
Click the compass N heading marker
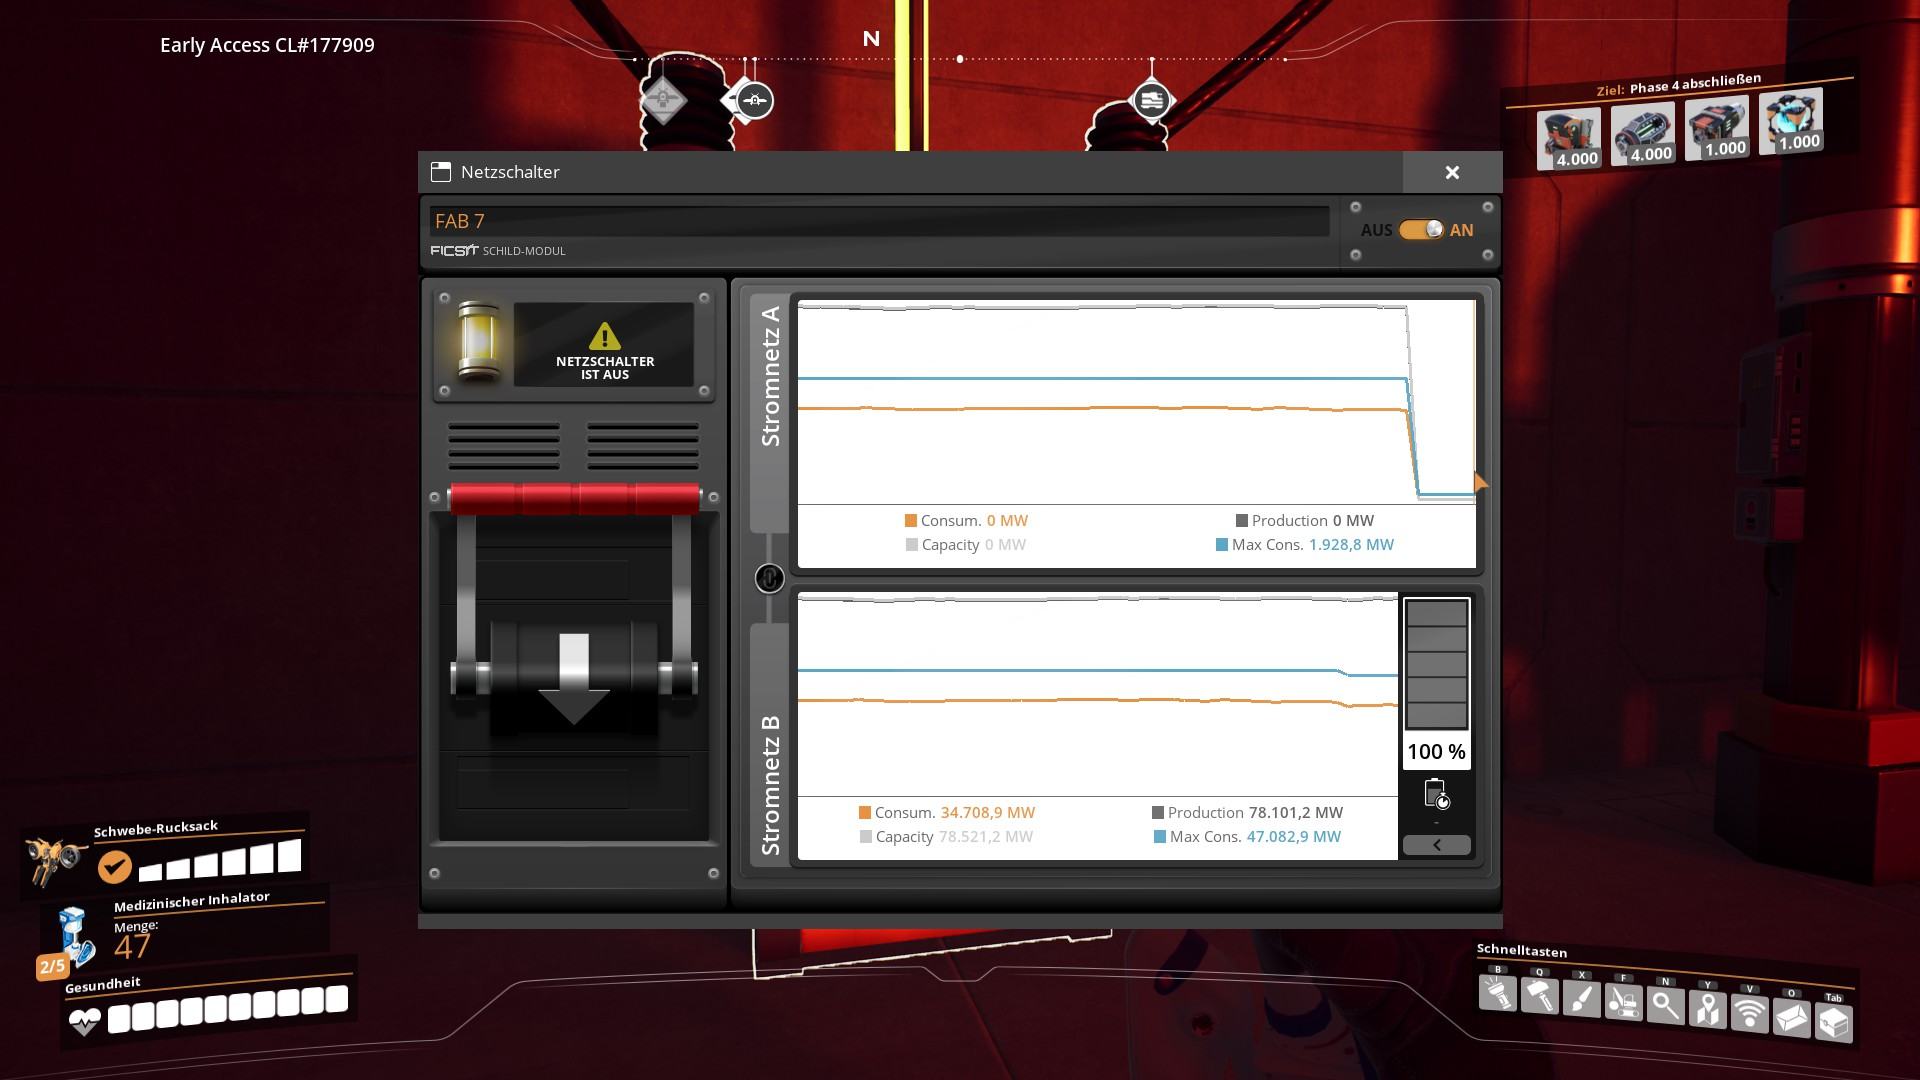pos(871,38)
